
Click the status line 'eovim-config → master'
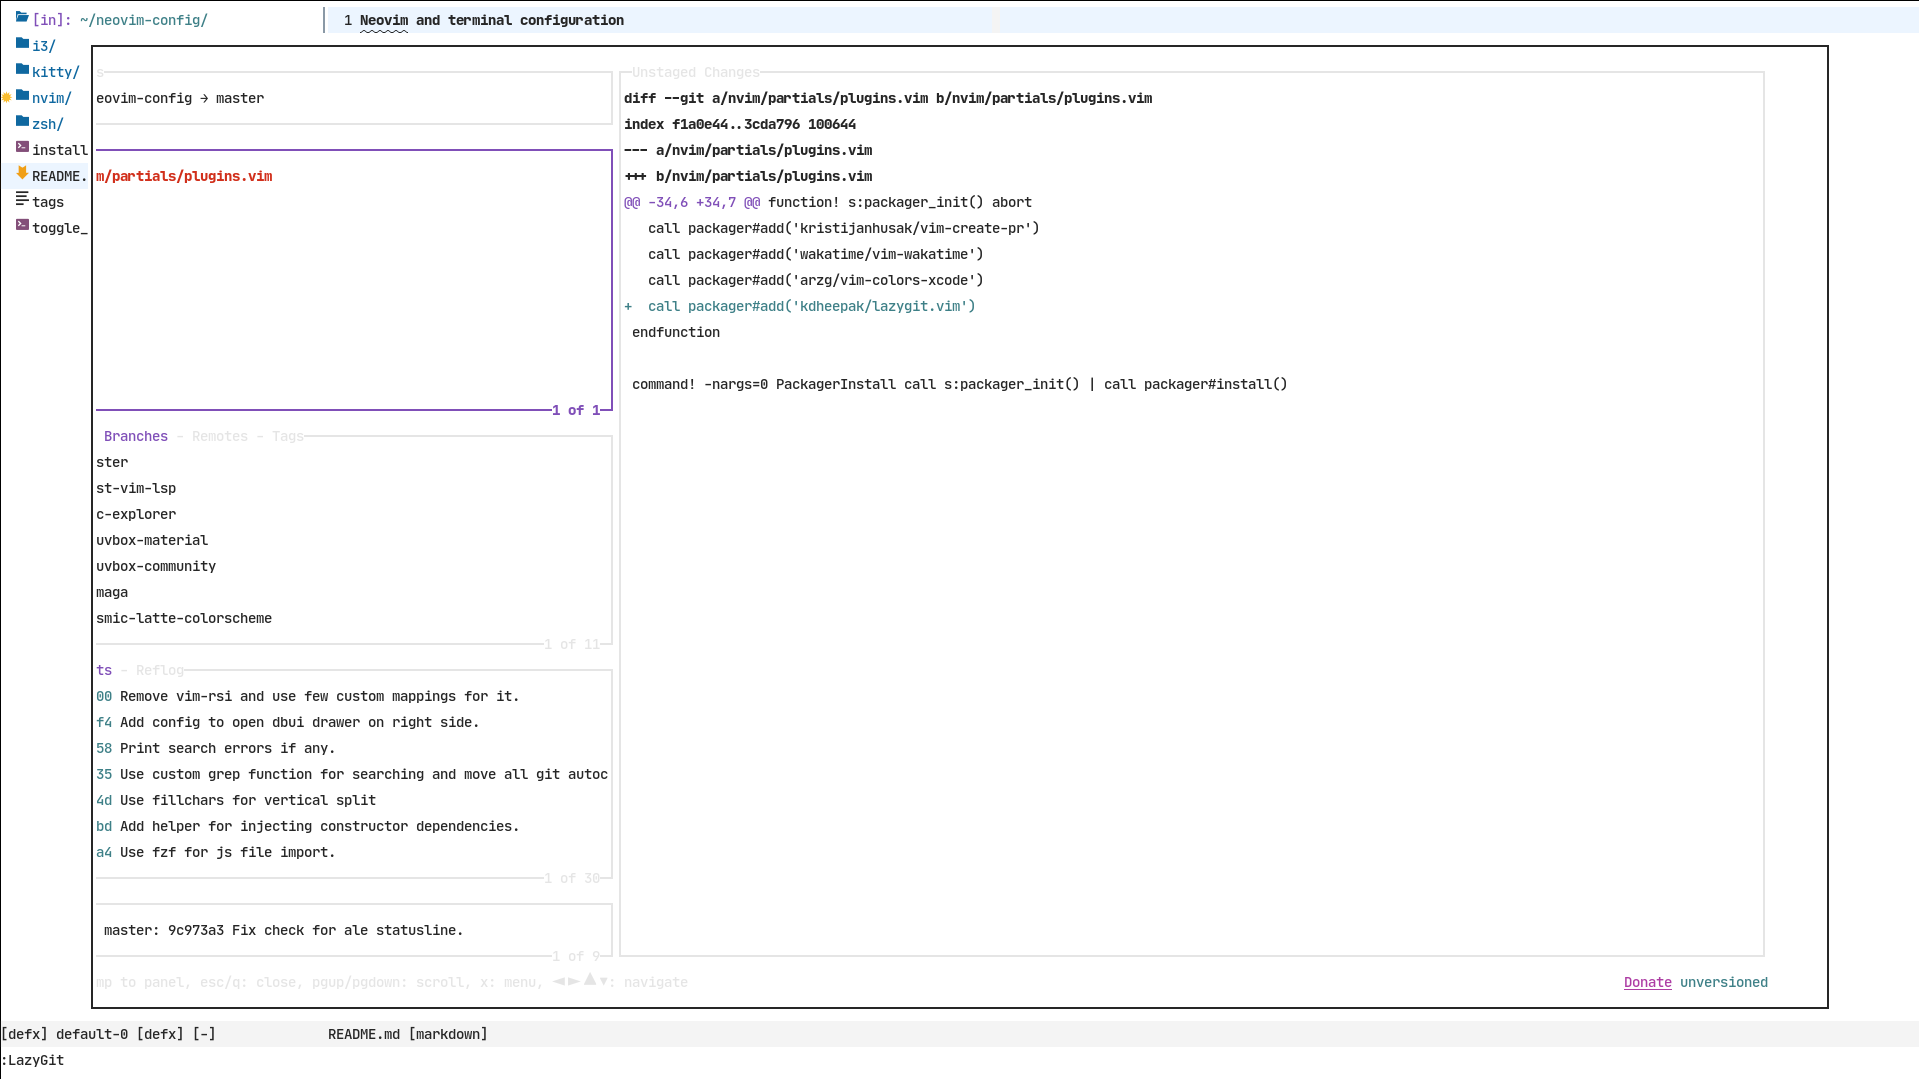click(x=180, y=98)
